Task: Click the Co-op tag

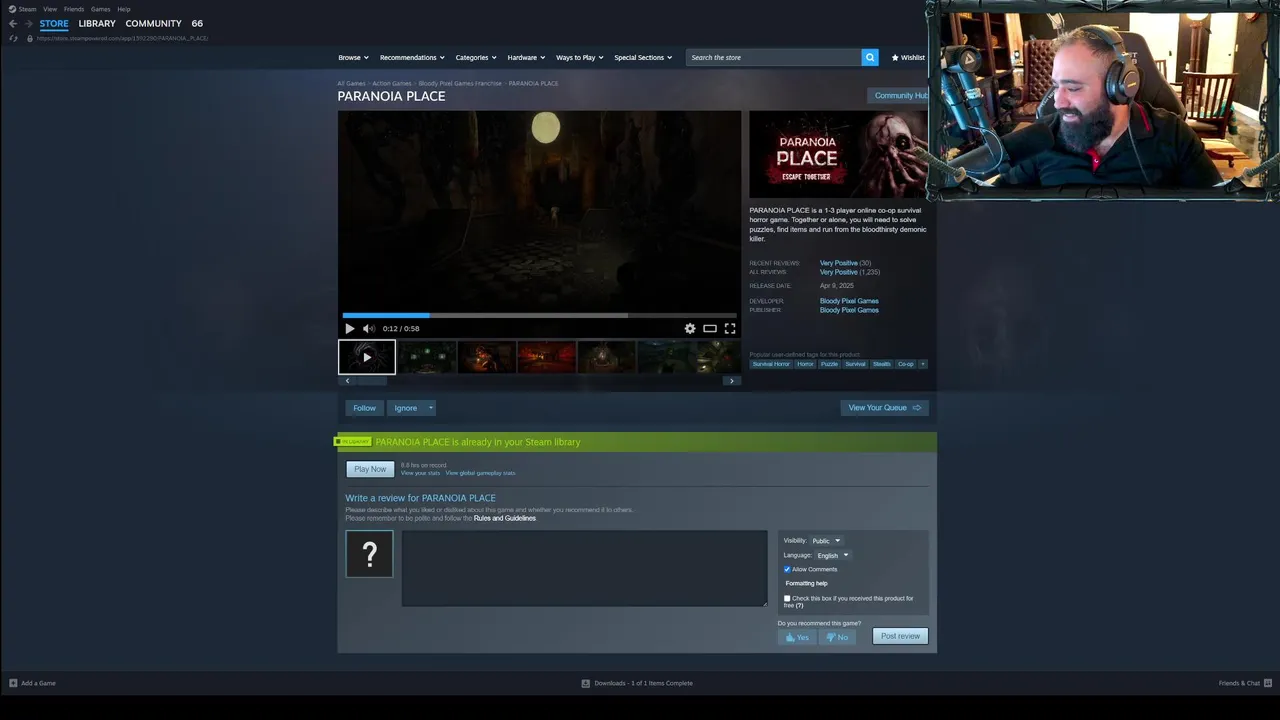Action: tap(905, 364)
